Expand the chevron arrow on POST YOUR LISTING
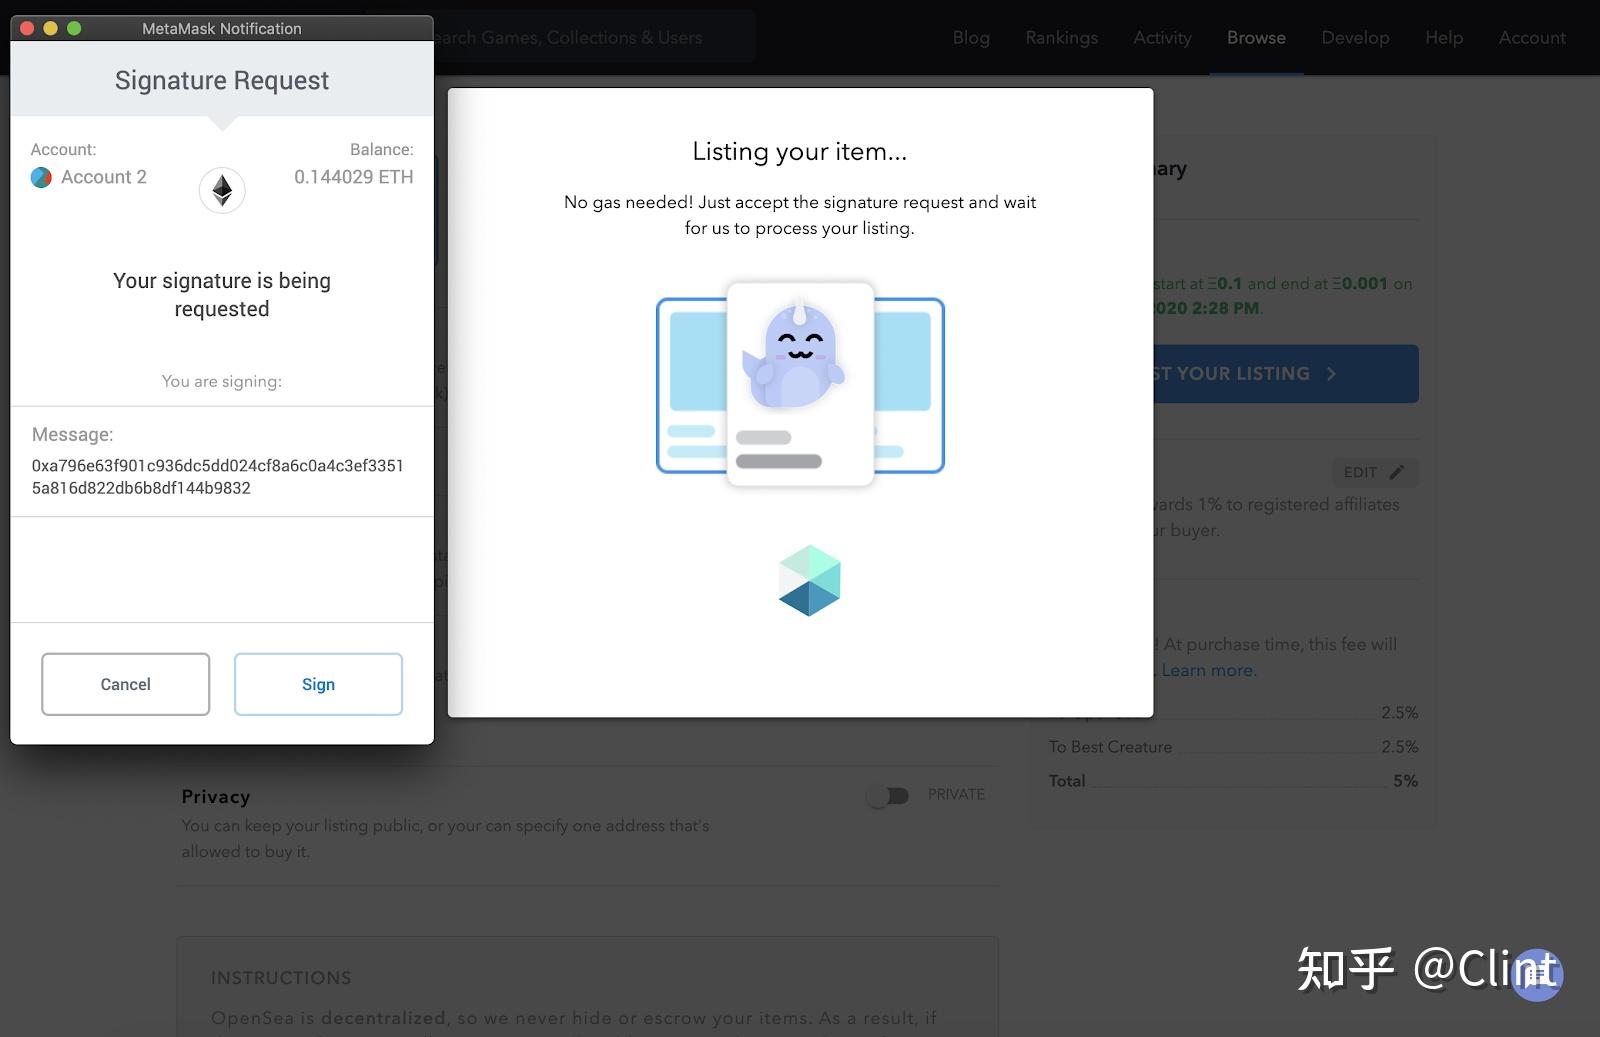Image resolution: width=1600 pixels, height=1037 pixels. (1331, 373)
